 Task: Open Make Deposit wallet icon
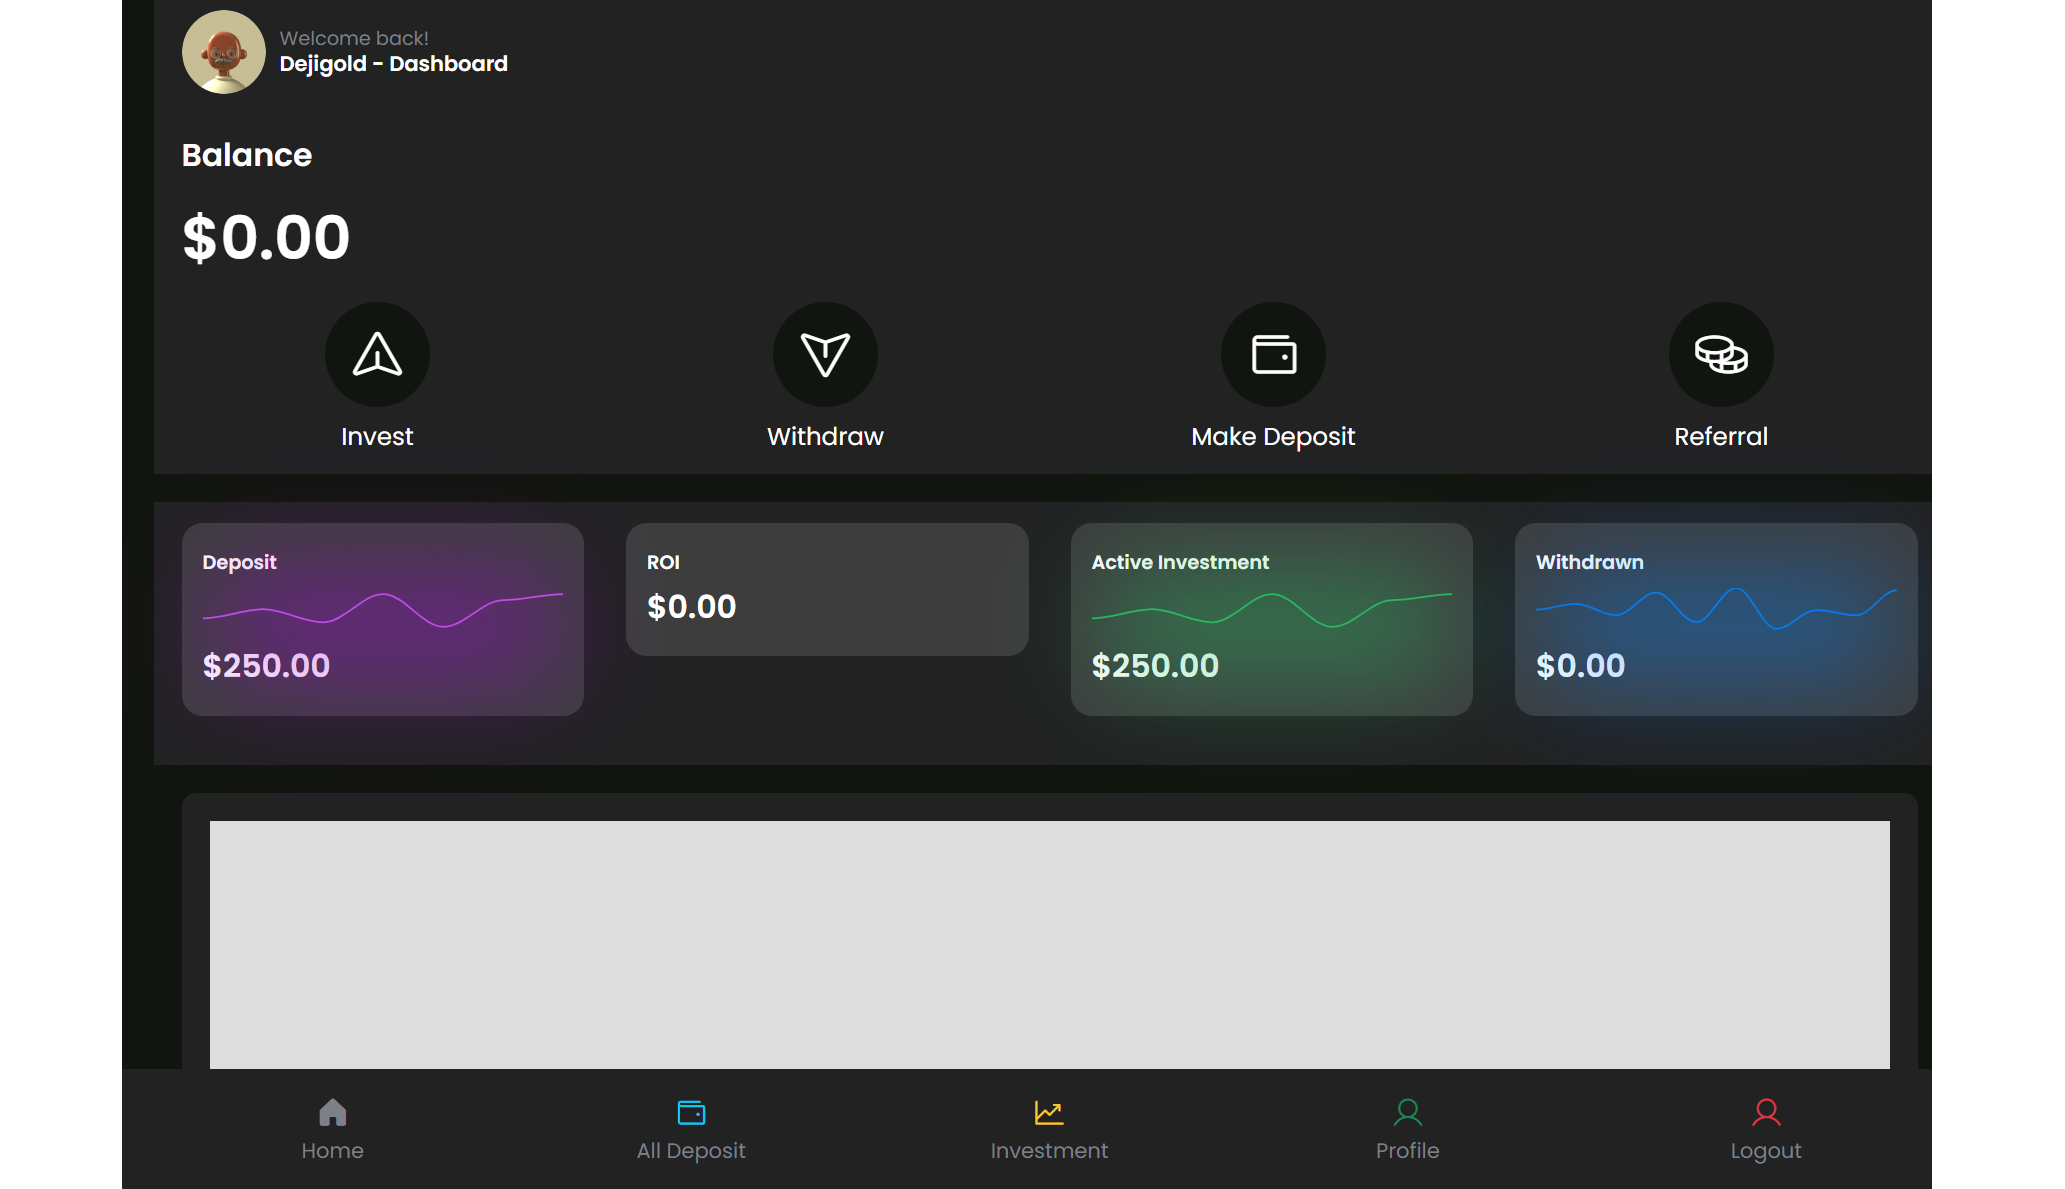click(1273, 354)
